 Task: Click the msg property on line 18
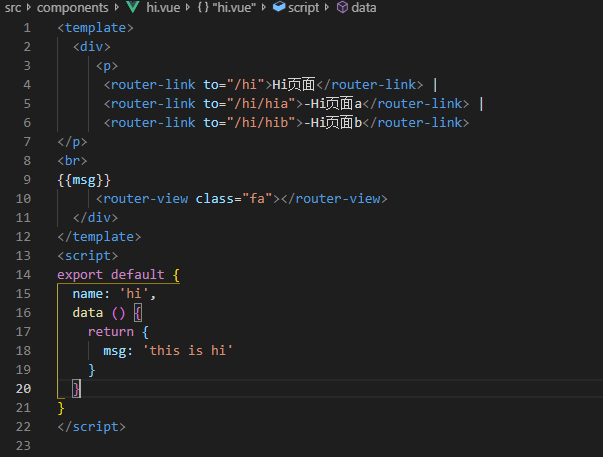[115, 351]
